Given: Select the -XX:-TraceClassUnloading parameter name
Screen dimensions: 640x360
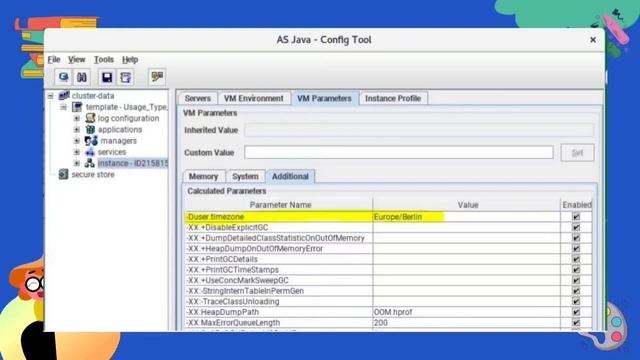Looking at the screenshot, I should [x=233, y=302].
